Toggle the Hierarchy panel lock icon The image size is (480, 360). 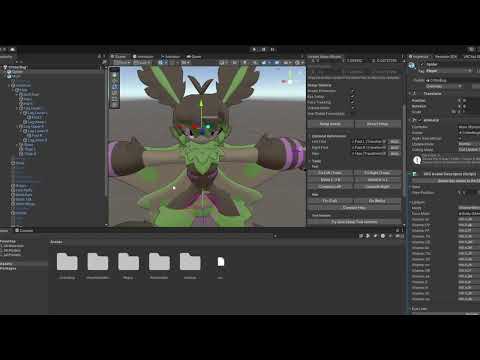click(x=99, y=57)
